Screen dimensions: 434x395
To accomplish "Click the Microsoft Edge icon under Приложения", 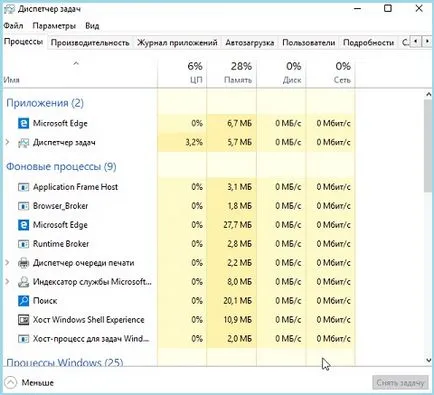I will 23,123.
